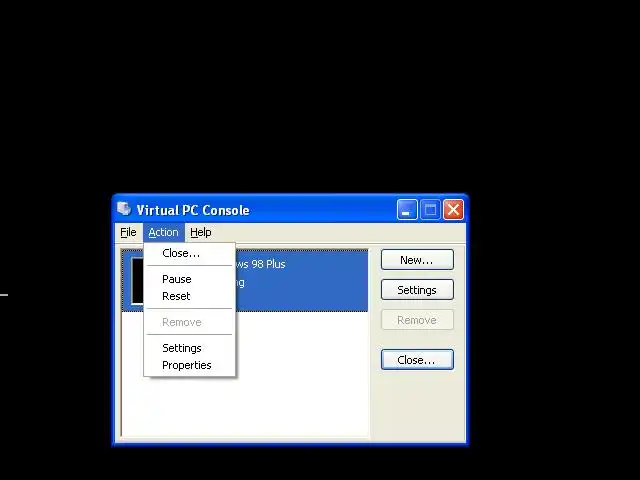Choose Close... in the Action menu
The height and width of the screenshot is (480, 640).
tap(189, 253)
